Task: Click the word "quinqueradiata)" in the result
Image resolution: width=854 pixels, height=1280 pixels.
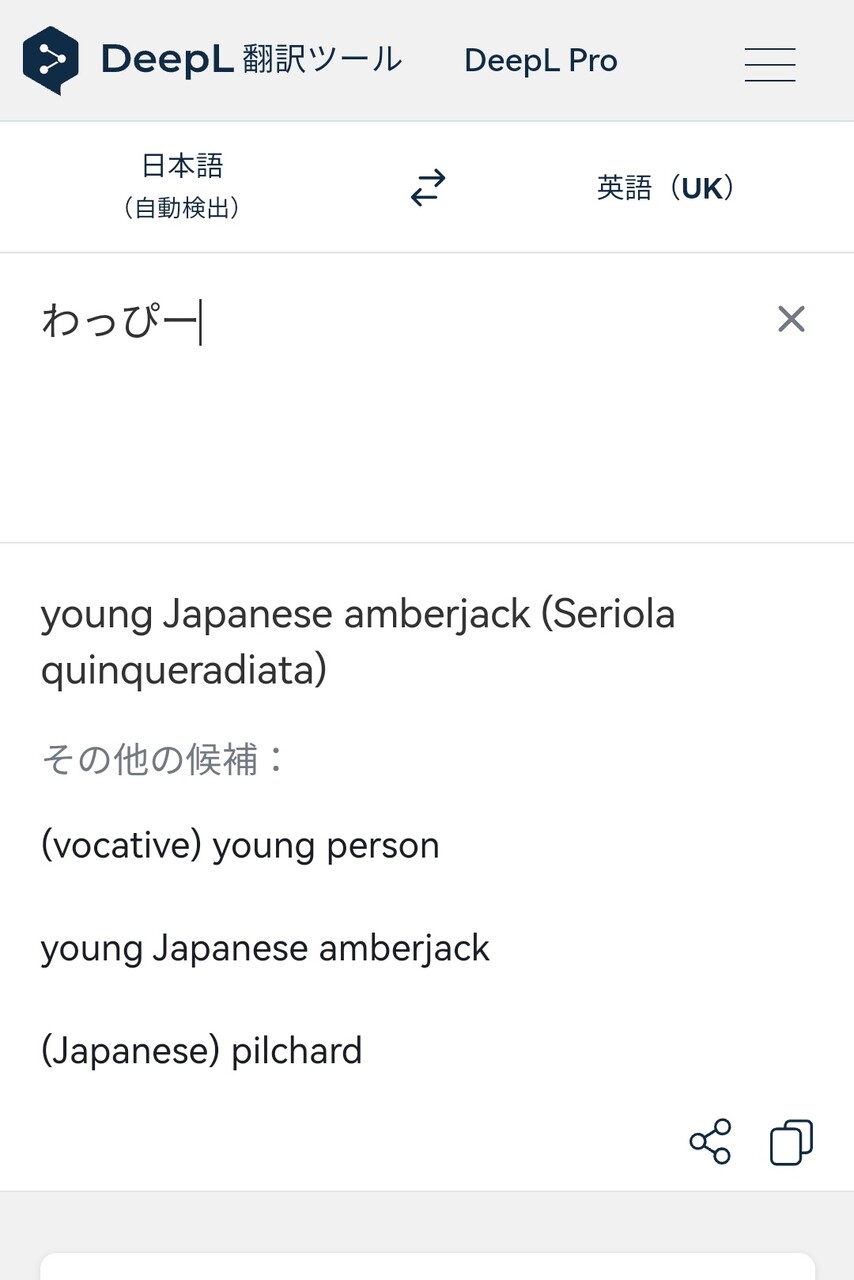Action: coord(183,670)
